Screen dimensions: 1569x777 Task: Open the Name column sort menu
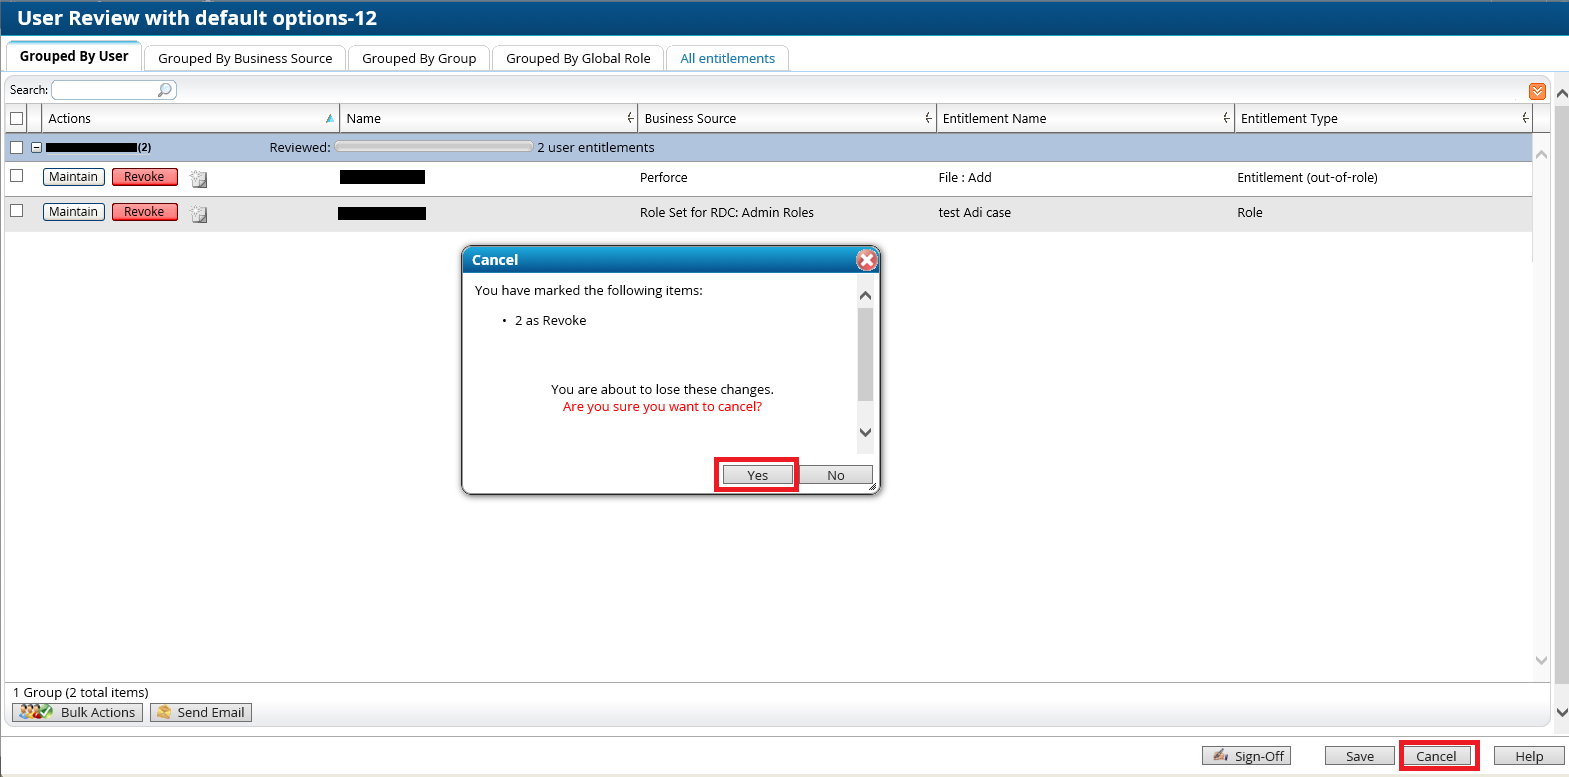[630, 119]
